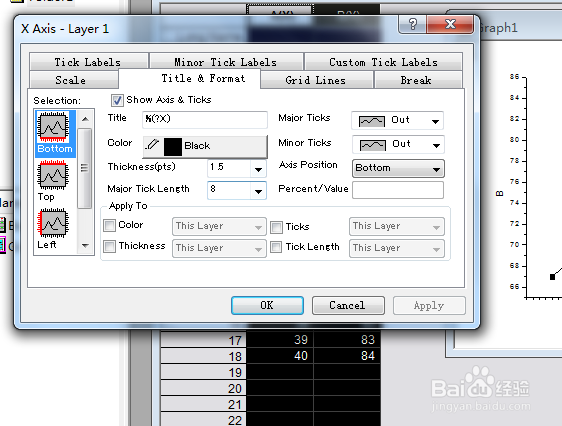Select worksheet row header 17

204,340
